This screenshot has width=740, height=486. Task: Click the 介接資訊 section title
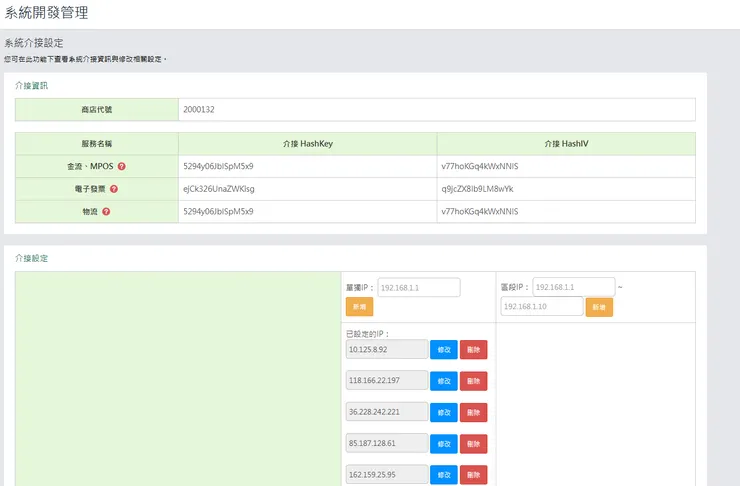[31, 85]
